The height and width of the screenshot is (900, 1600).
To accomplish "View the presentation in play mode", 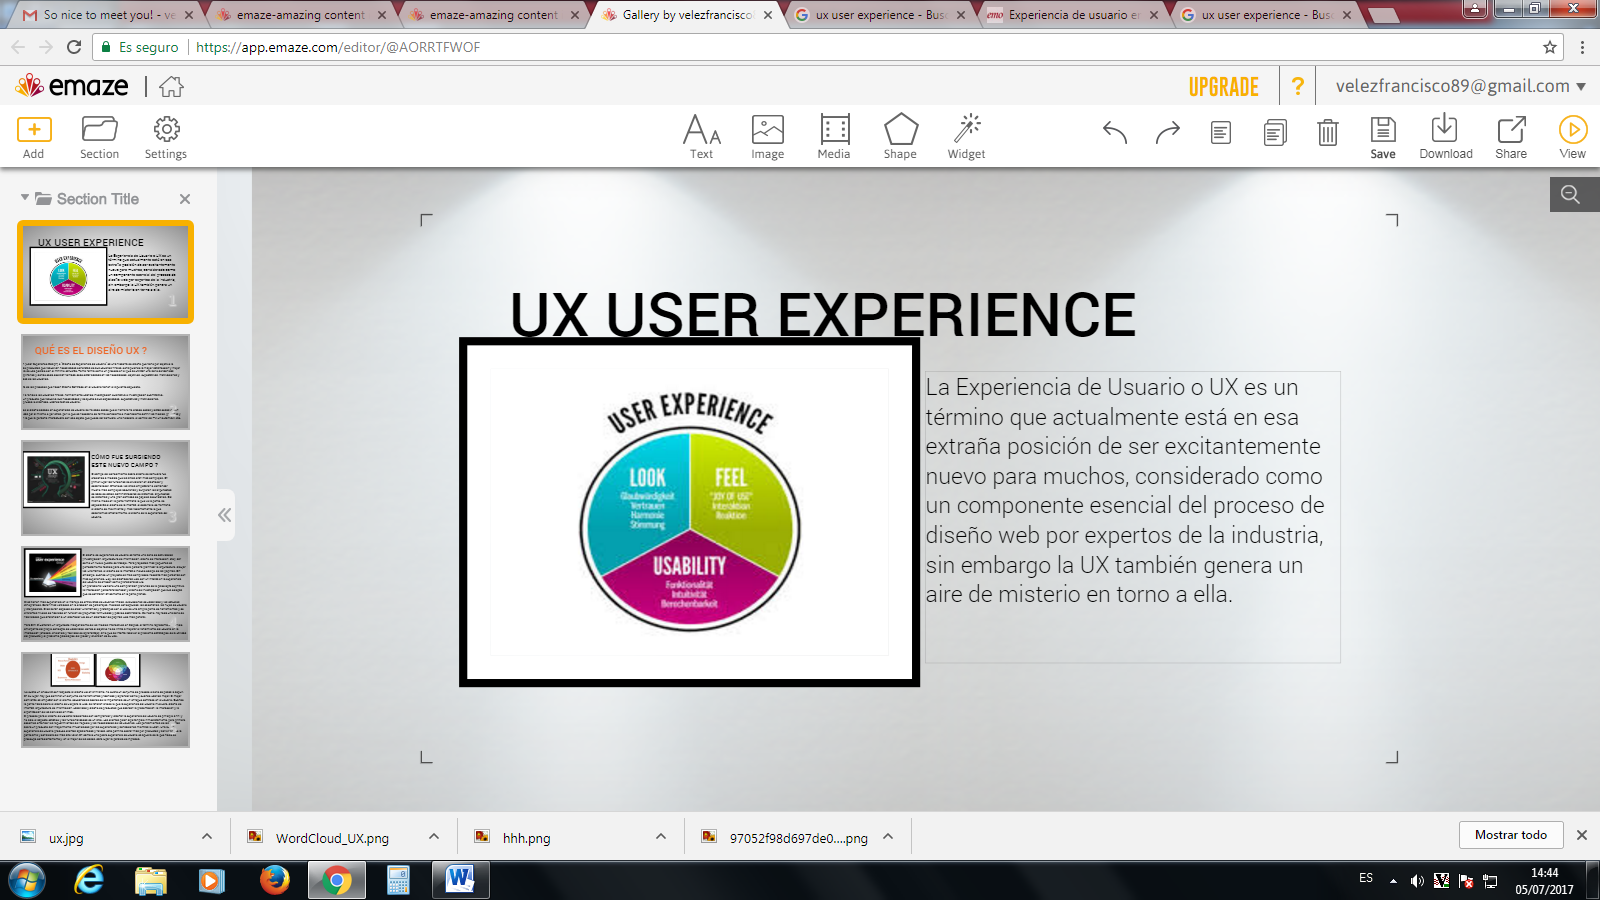I will [1573, 137].
